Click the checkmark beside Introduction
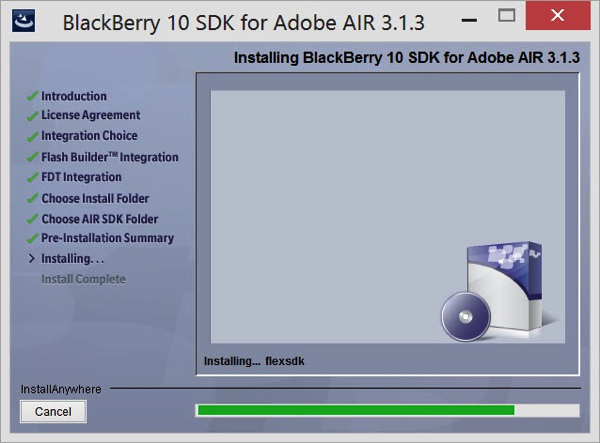This screenshot has height=443, width=600. 33,96
